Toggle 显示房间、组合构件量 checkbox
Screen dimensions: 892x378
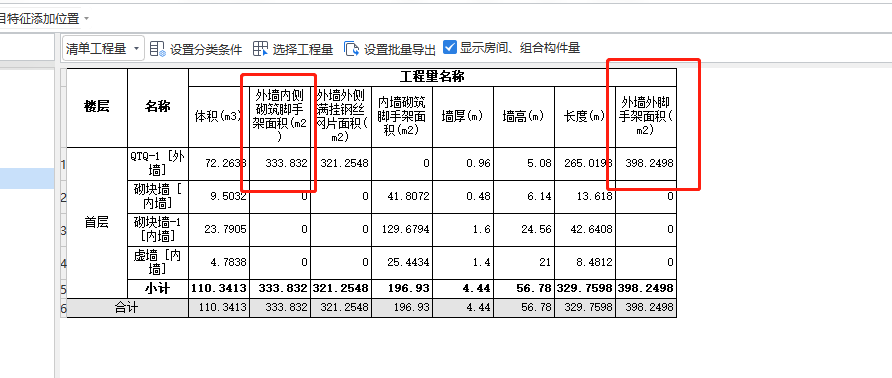[x=449, y=48]
